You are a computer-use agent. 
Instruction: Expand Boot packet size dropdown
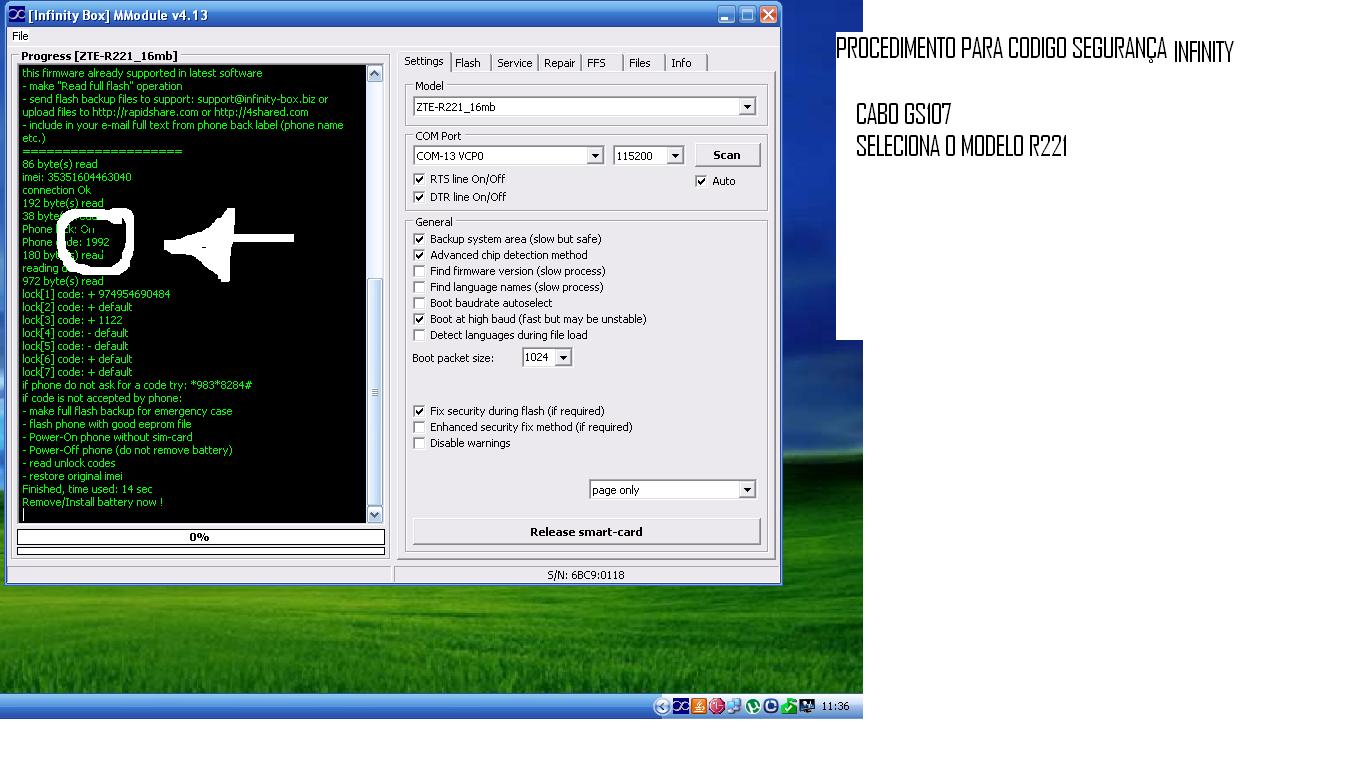tap(563, 358)
